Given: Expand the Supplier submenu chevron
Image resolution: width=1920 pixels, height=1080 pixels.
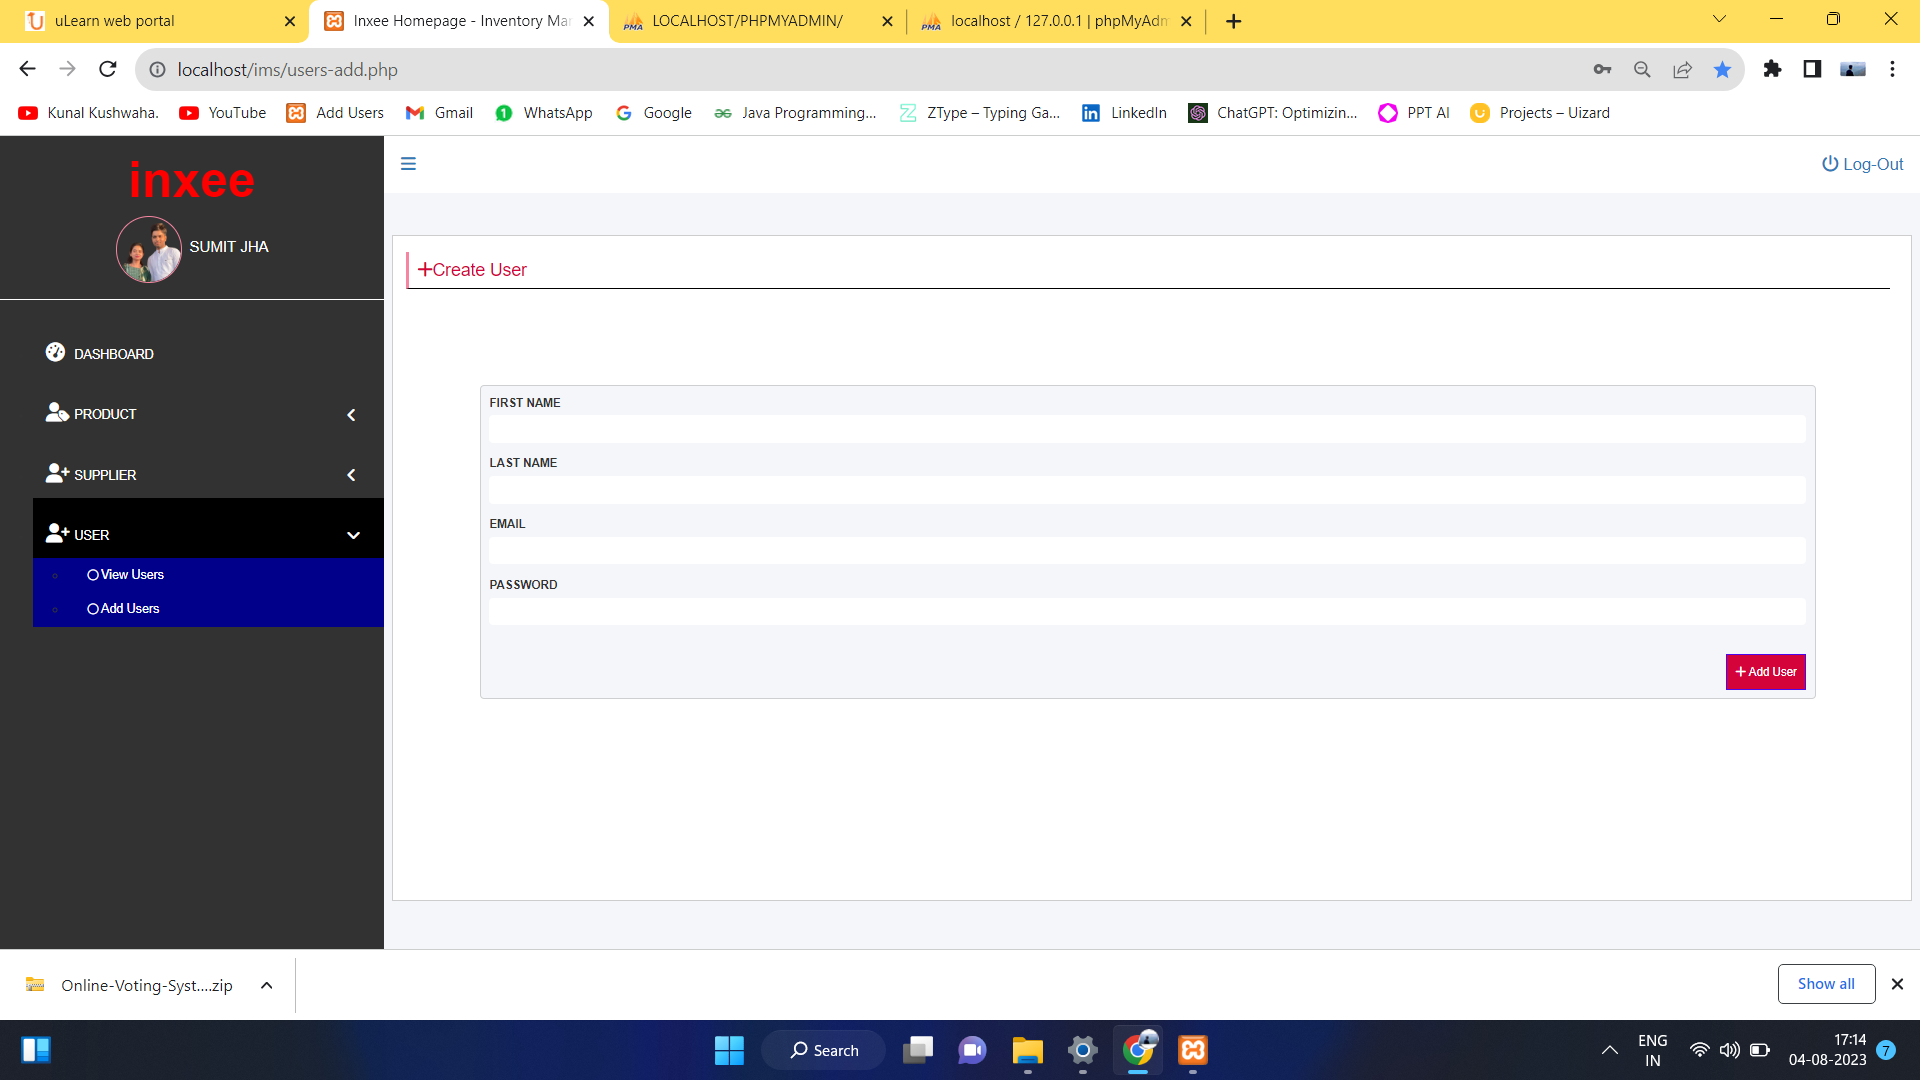Looking at the screenshot, I should click(351, 475).
